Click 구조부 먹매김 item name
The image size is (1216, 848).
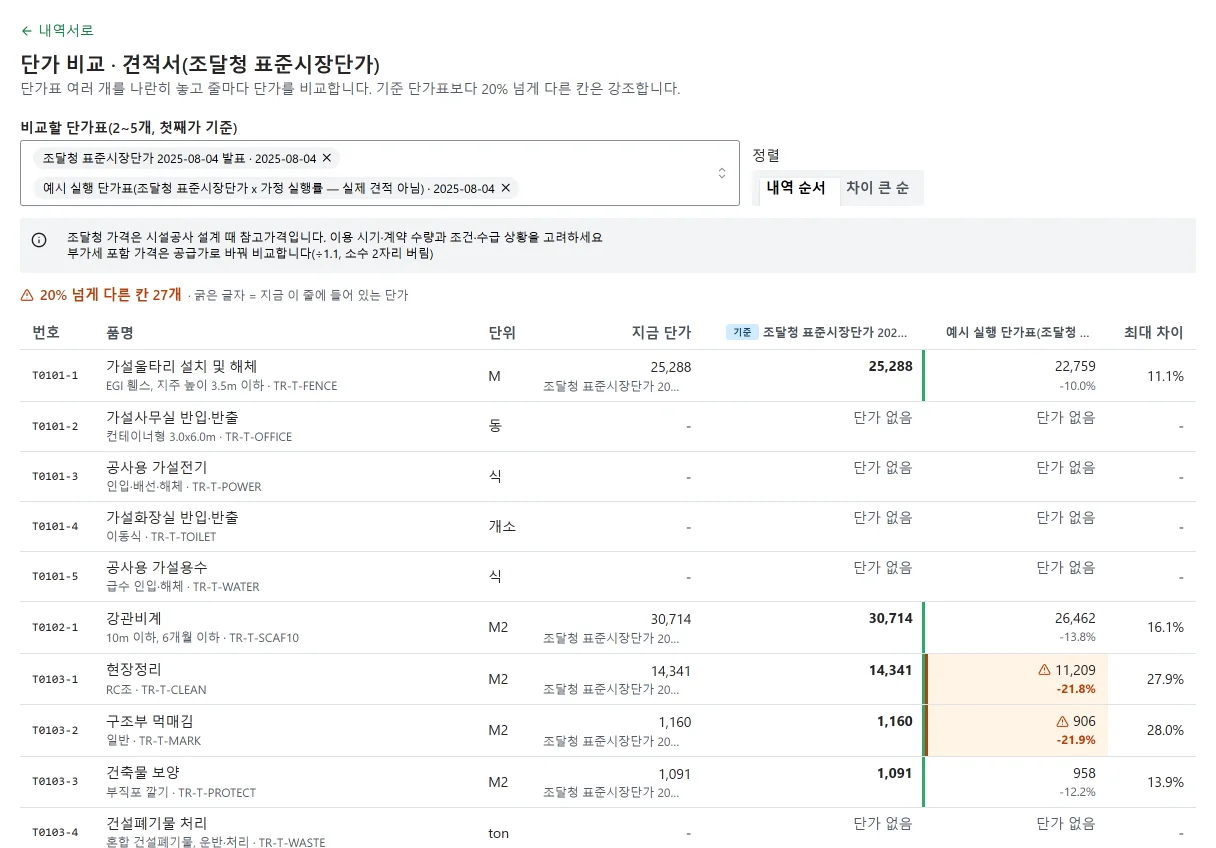coord(150,721)
